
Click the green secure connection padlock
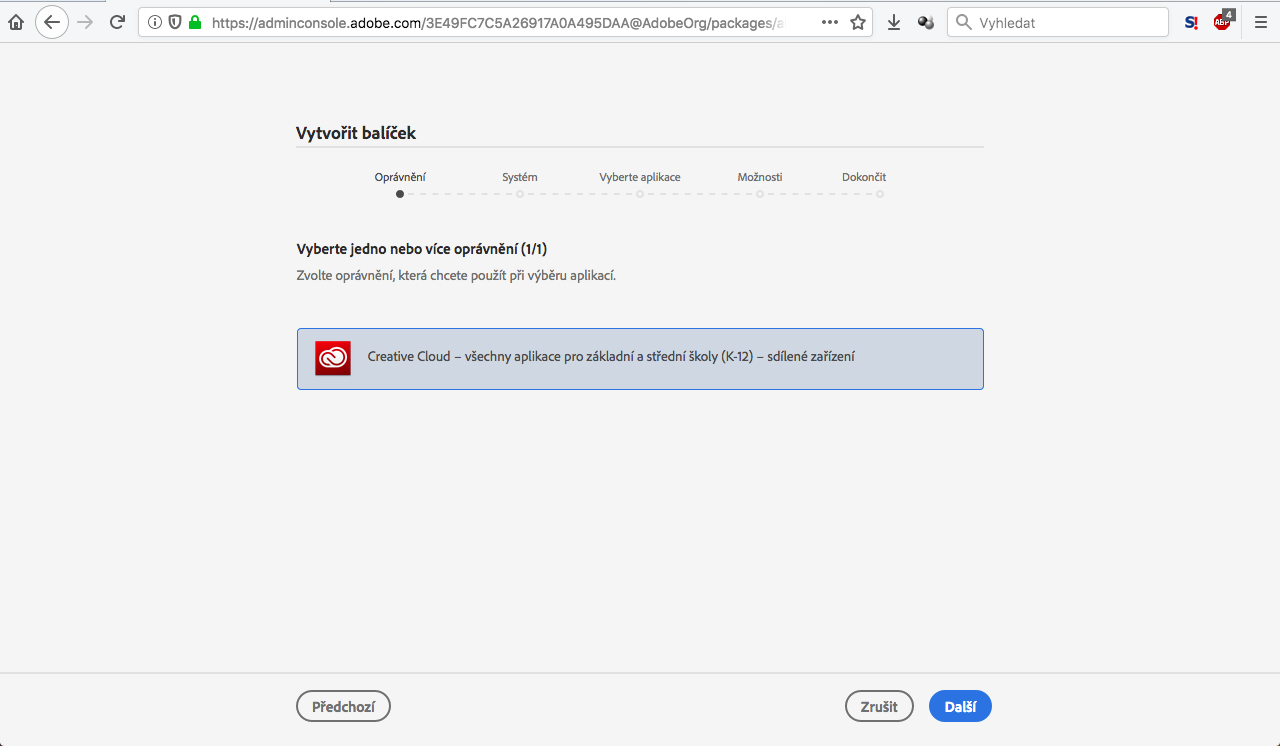tap(195, 22)
